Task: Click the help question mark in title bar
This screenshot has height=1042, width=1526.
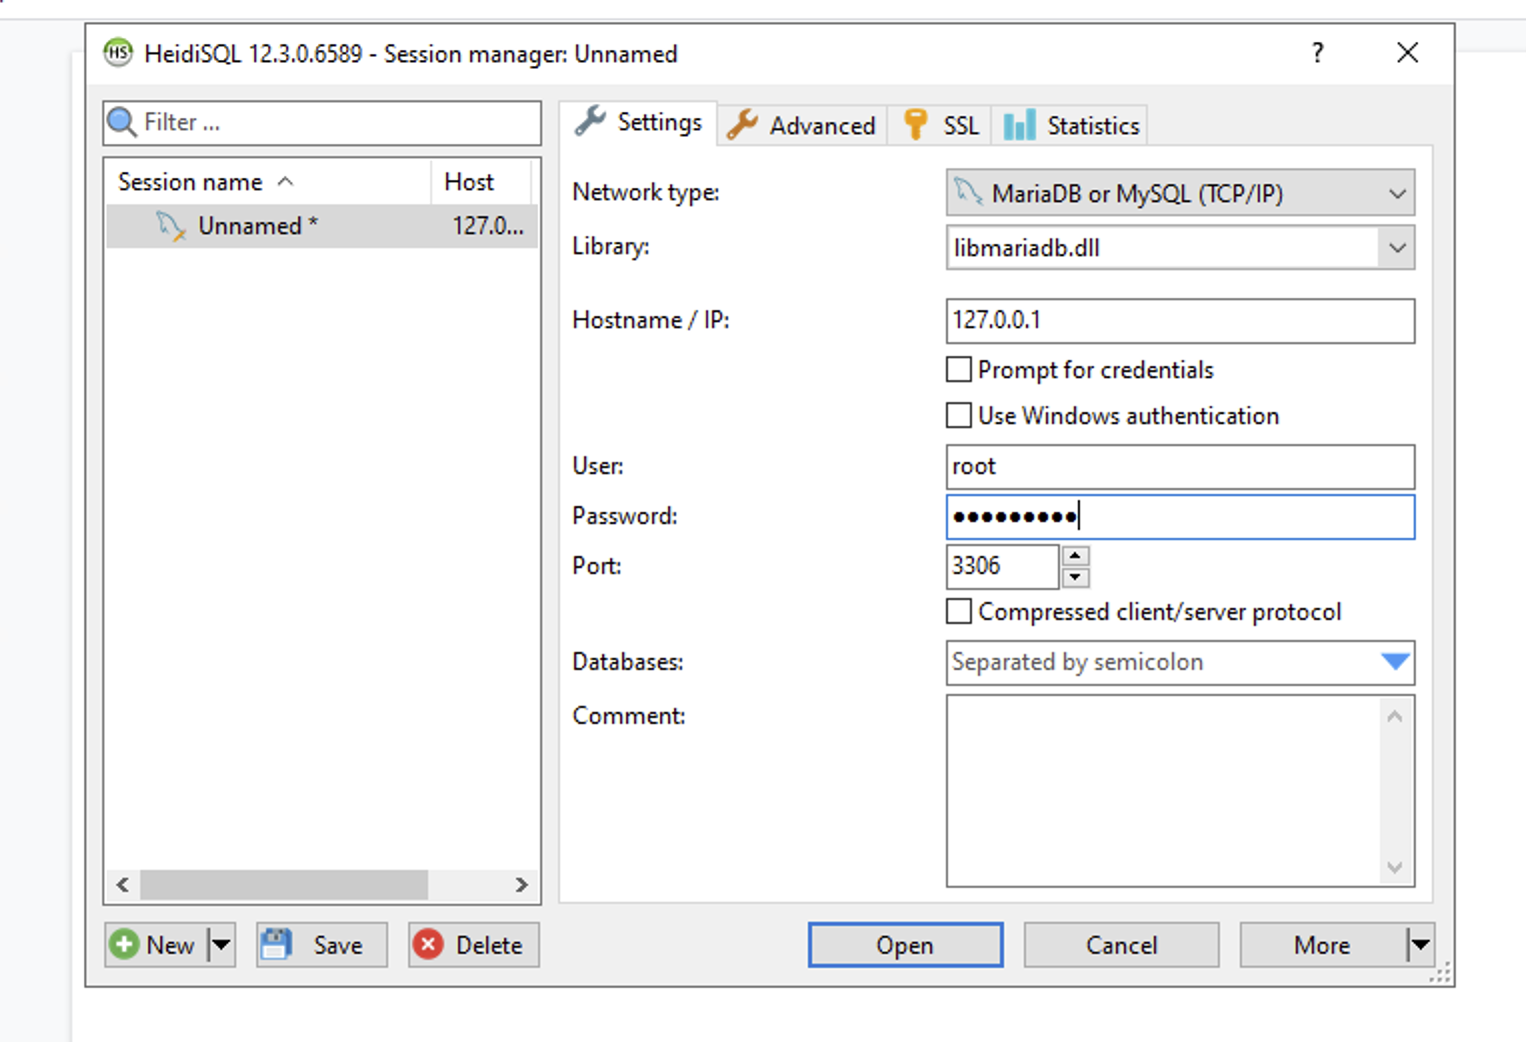Action: pyautogui.click(x=1318, y=52)
